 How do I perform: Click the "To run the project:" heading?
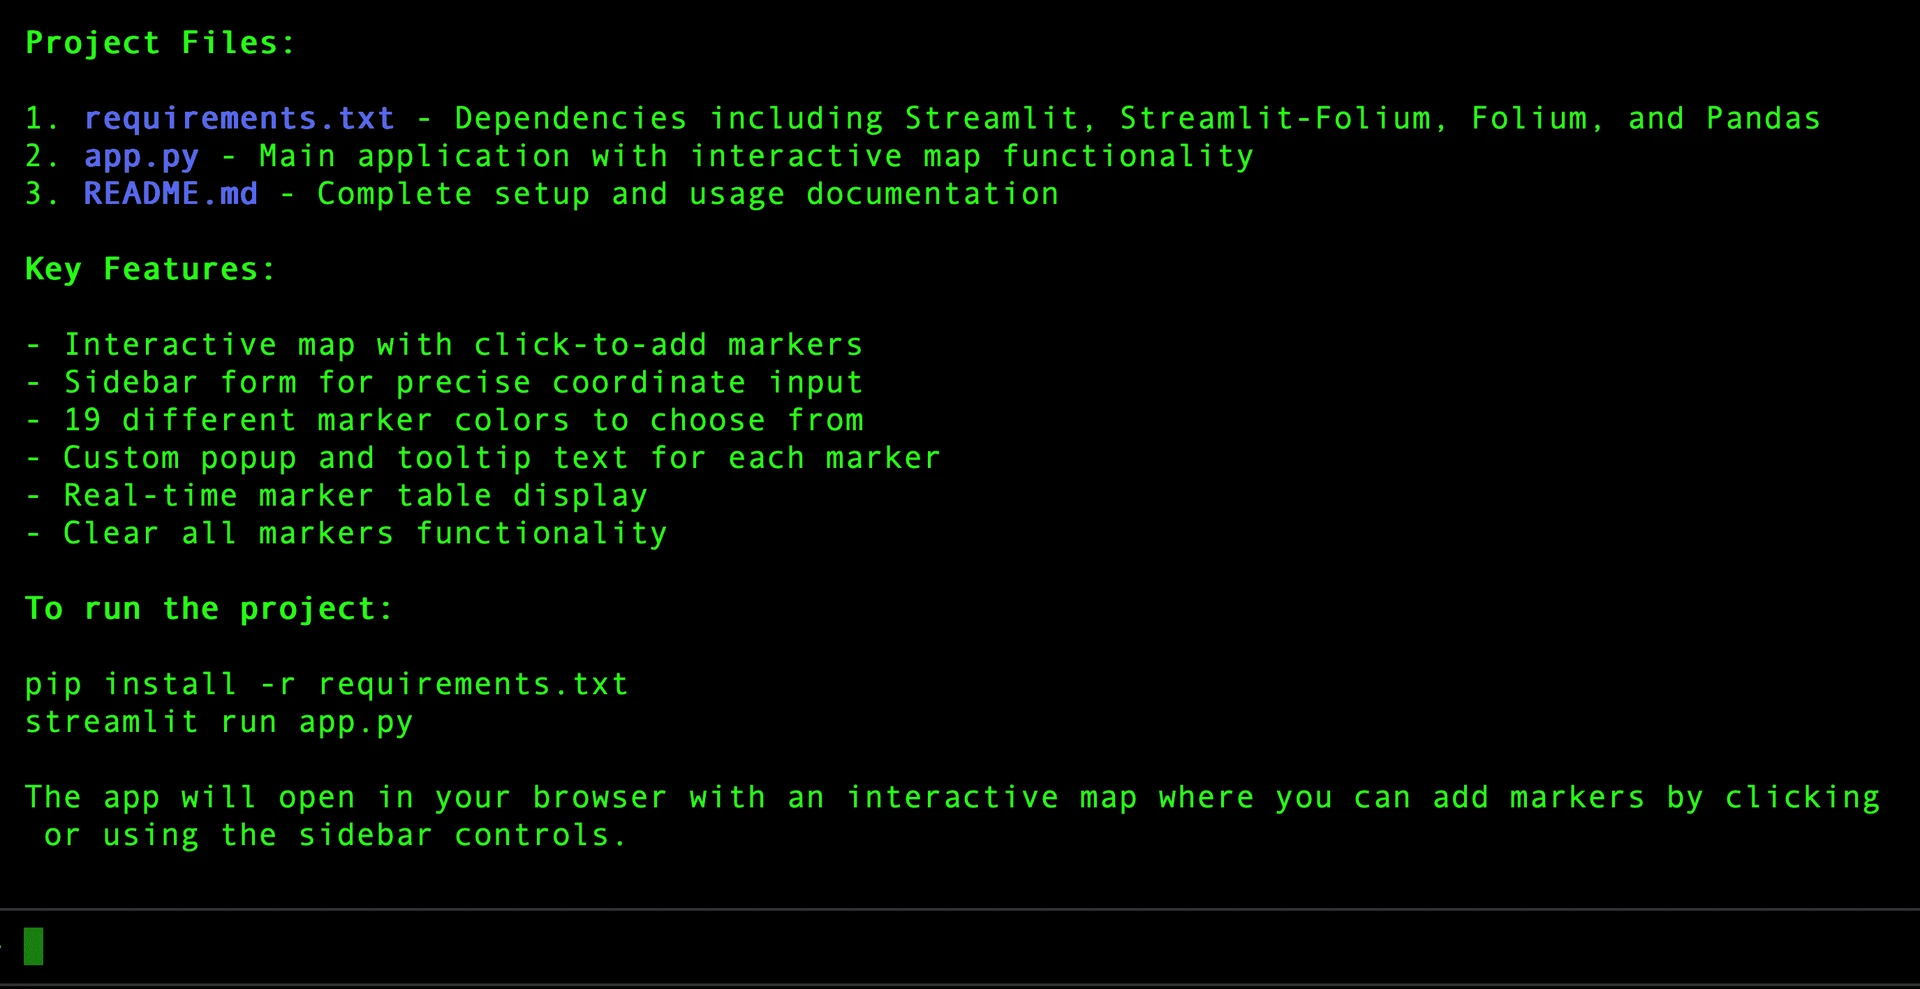click(x=209, y=609)
